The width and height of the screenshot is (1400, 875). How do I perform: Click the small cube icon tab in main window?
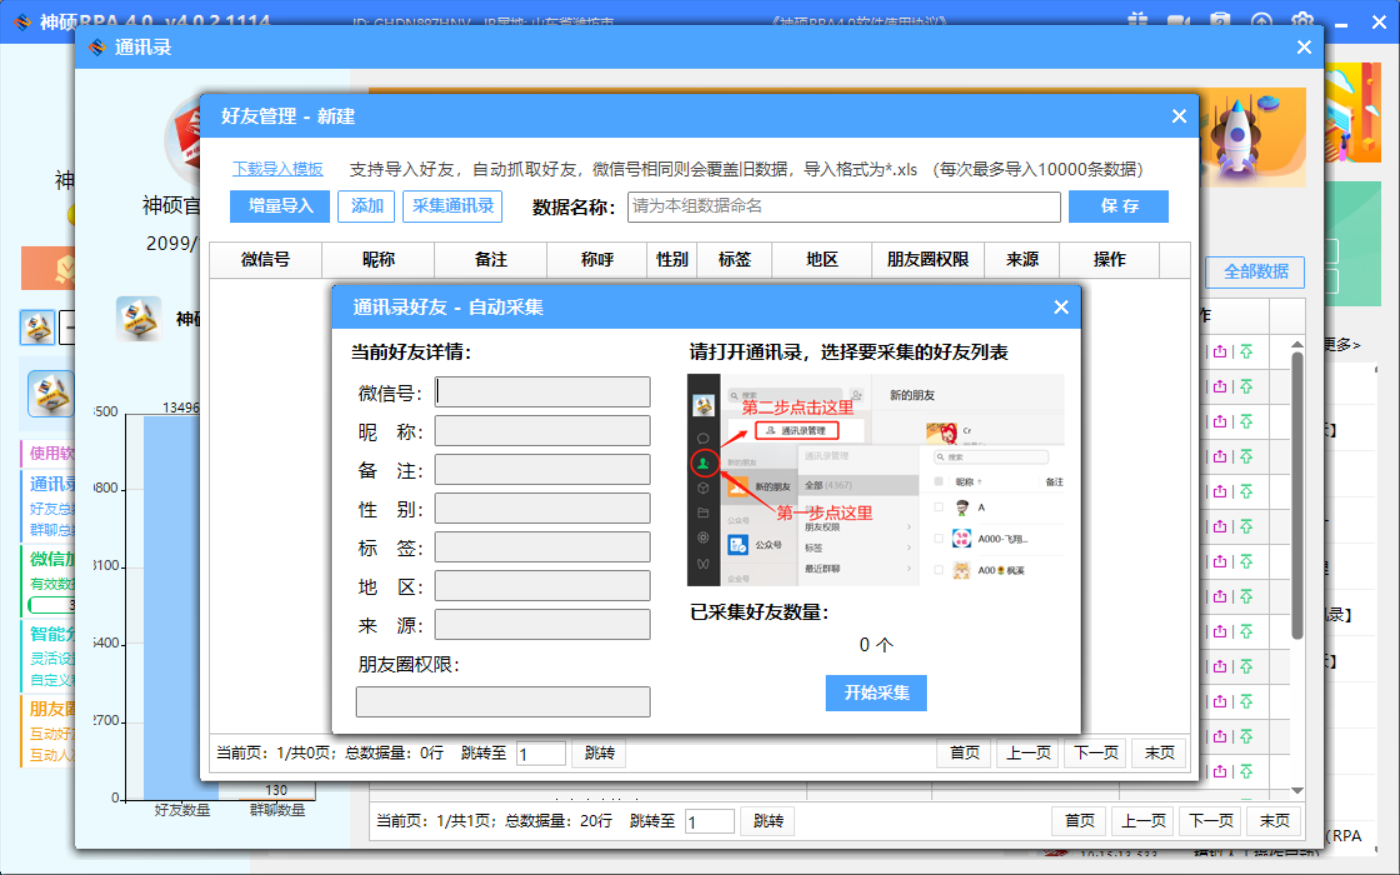(38, 327)
